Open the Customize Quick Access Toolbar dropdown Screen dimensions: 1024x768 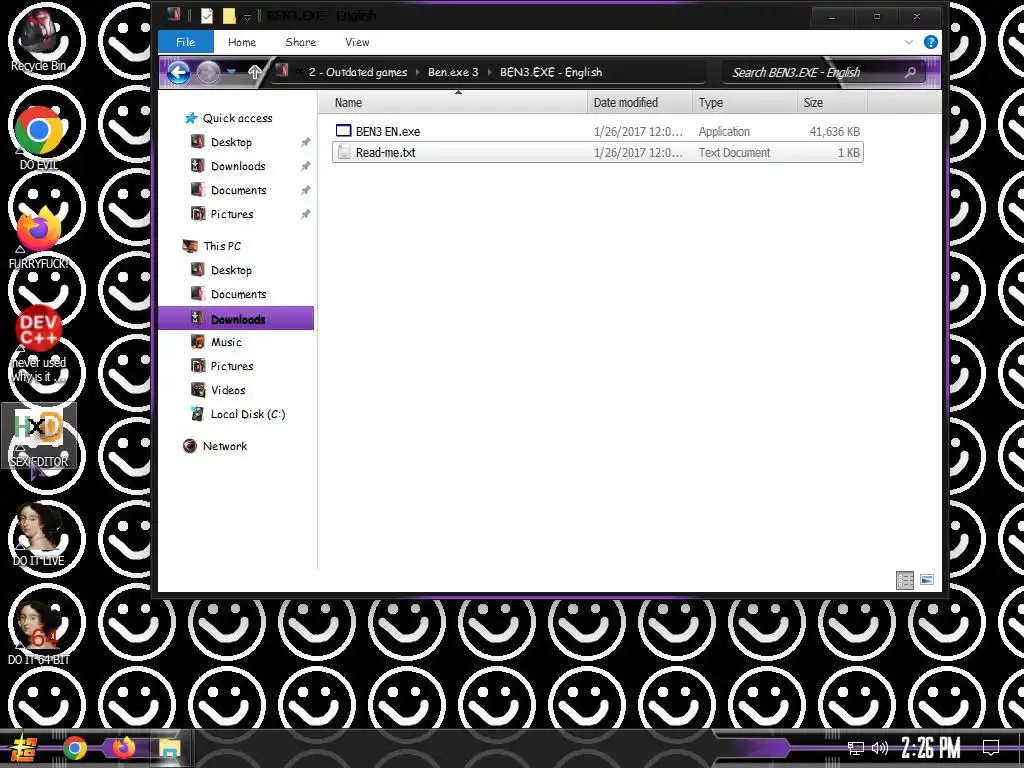click(x=248, y=17)
